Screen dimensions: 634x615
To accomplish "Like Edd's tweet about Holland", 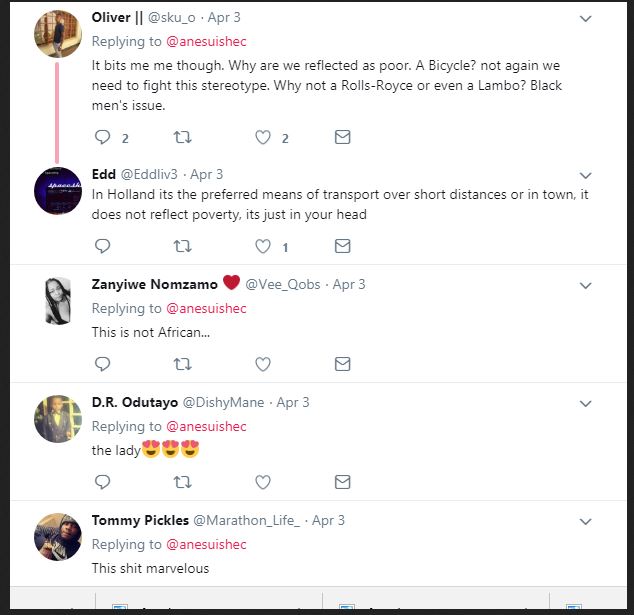I will point(263,245).
